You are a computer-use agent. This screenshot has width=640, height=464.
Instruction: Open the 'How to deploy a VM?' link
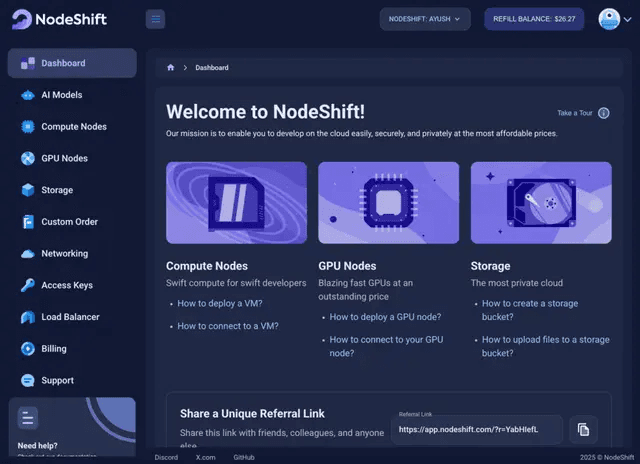click(220, 304)
